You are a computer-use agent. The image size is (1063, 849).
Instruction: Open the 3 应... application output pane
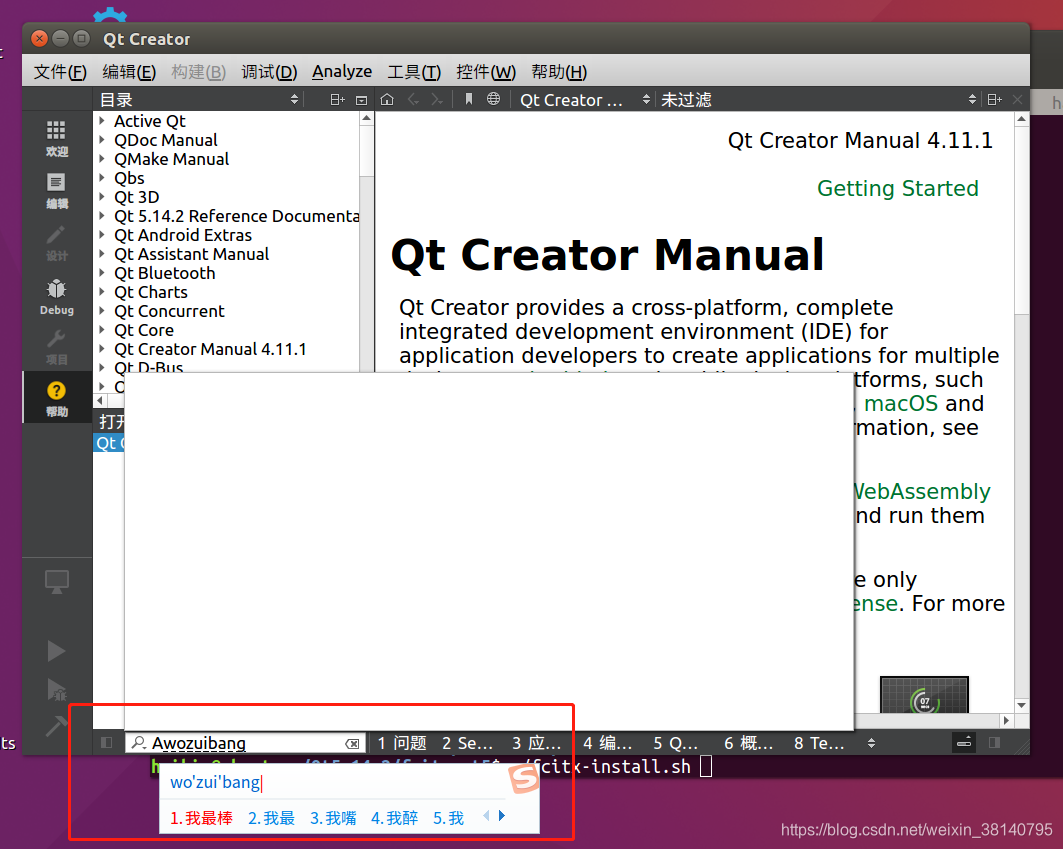[x=536, y=743]
